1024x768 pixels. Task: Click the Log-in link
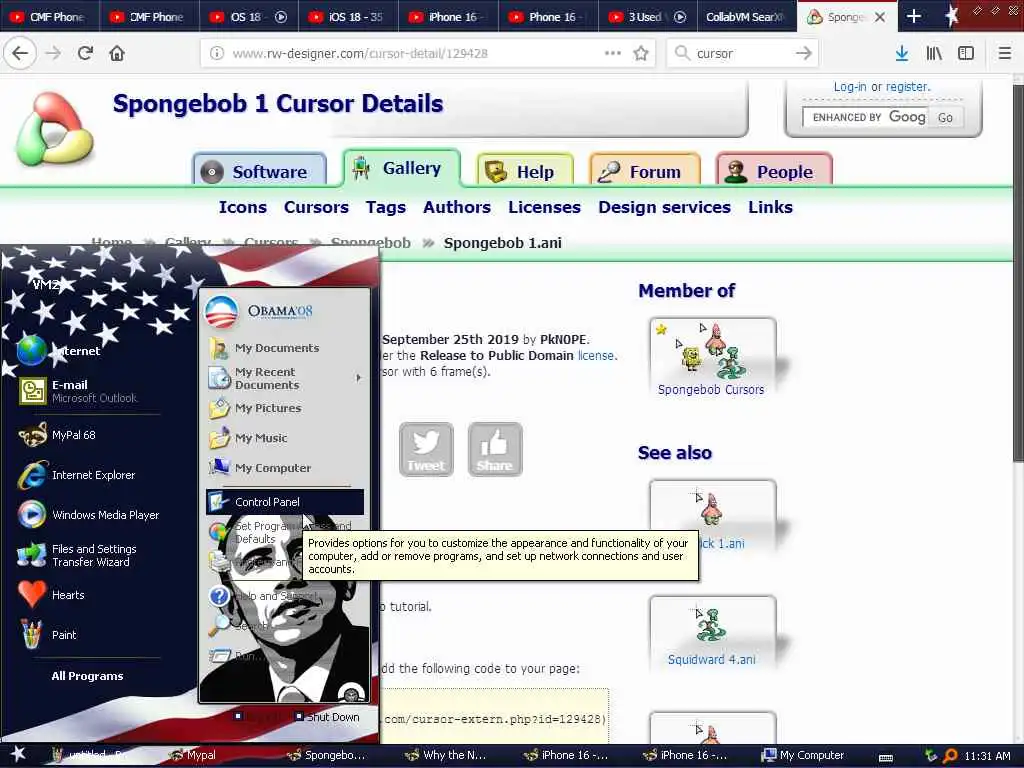coord(850,87)
